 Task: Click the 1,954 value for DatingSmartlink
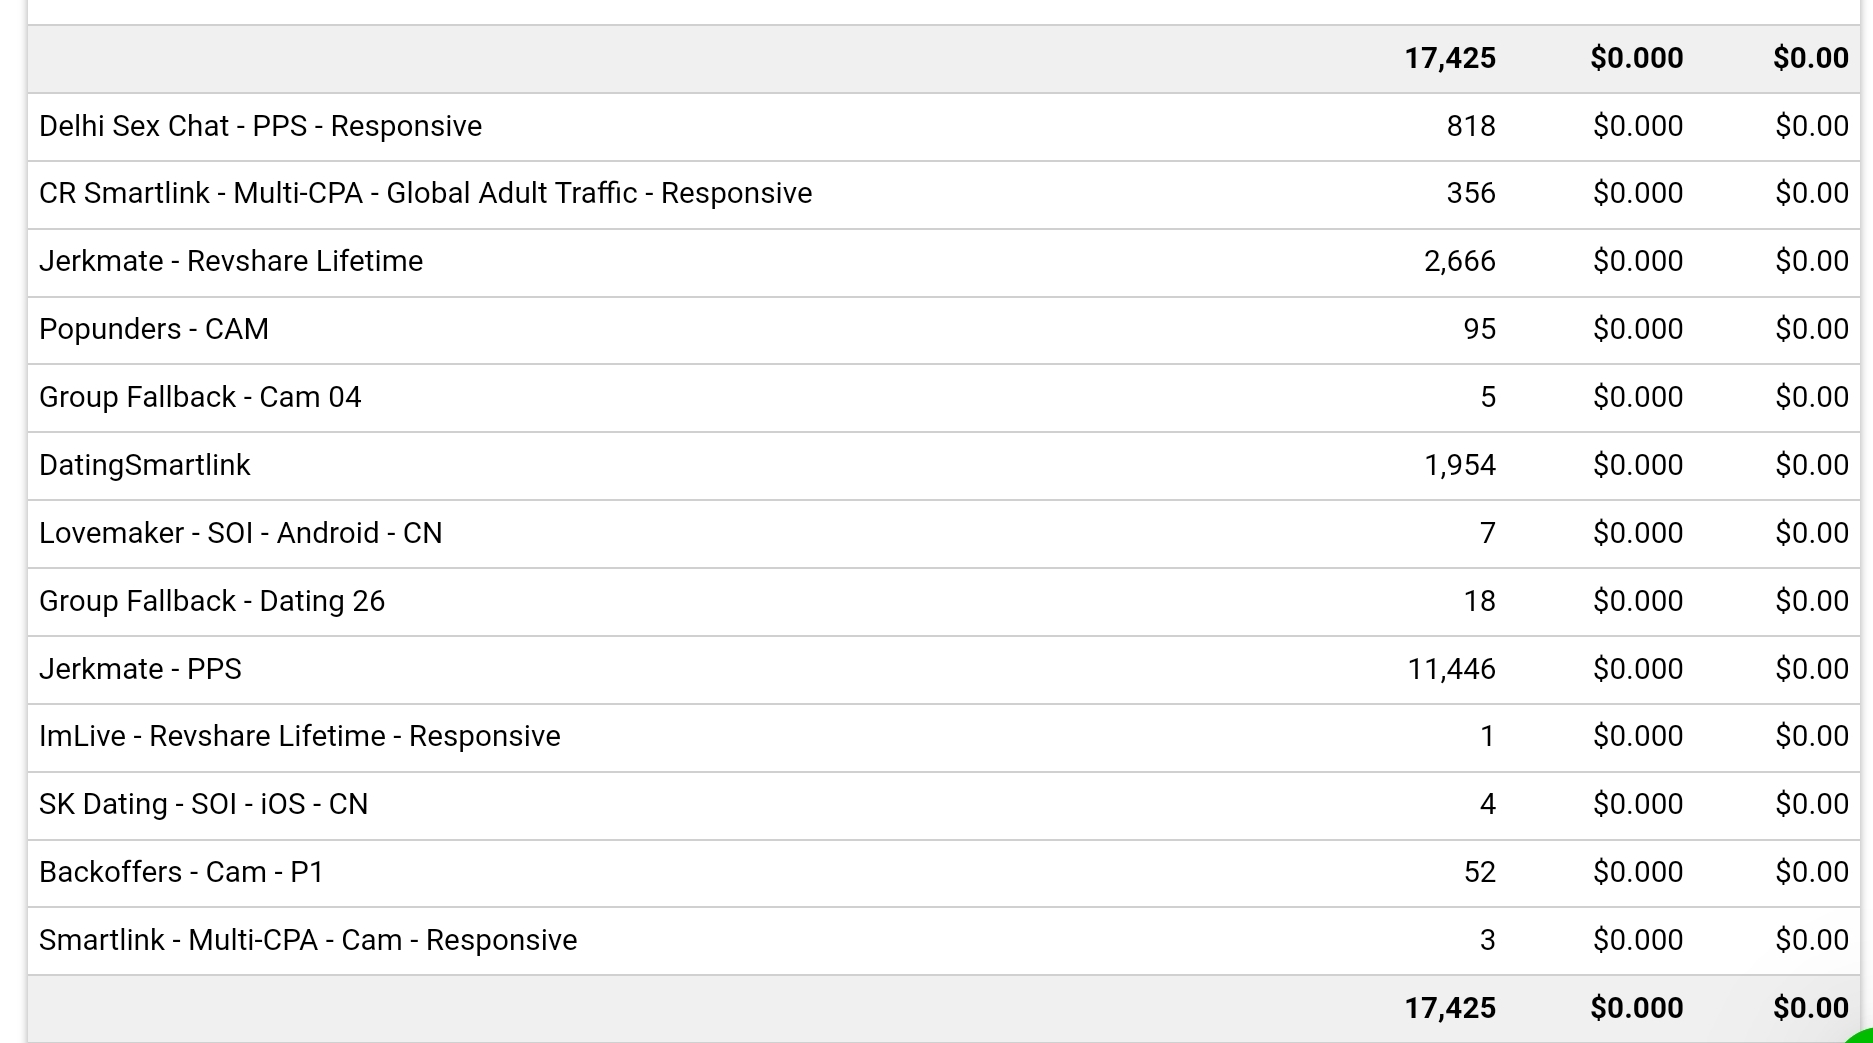1459,465
